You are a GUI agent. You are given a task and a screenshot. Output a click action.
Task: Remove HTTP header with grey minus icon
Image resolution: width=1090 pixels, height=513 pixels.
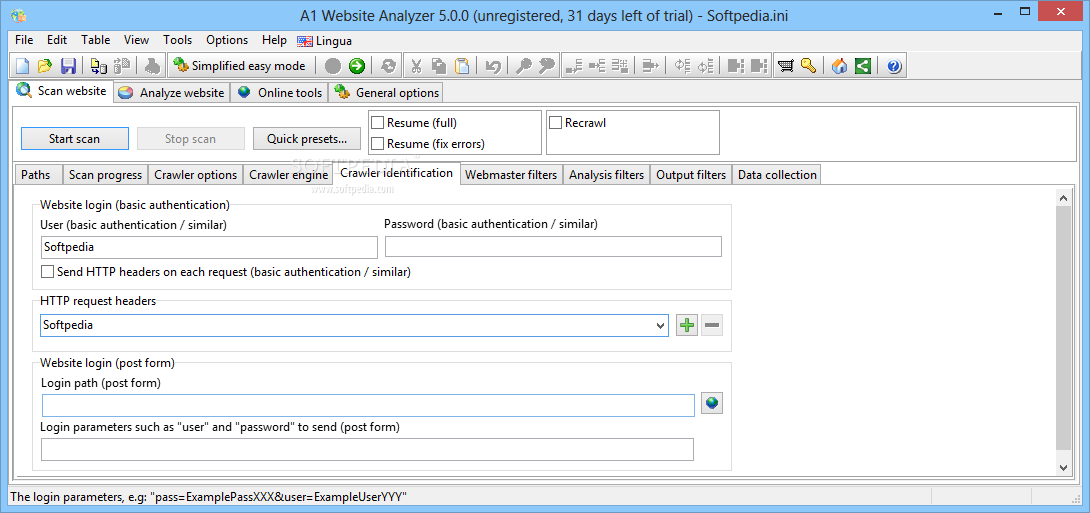[x=712, y=325]
